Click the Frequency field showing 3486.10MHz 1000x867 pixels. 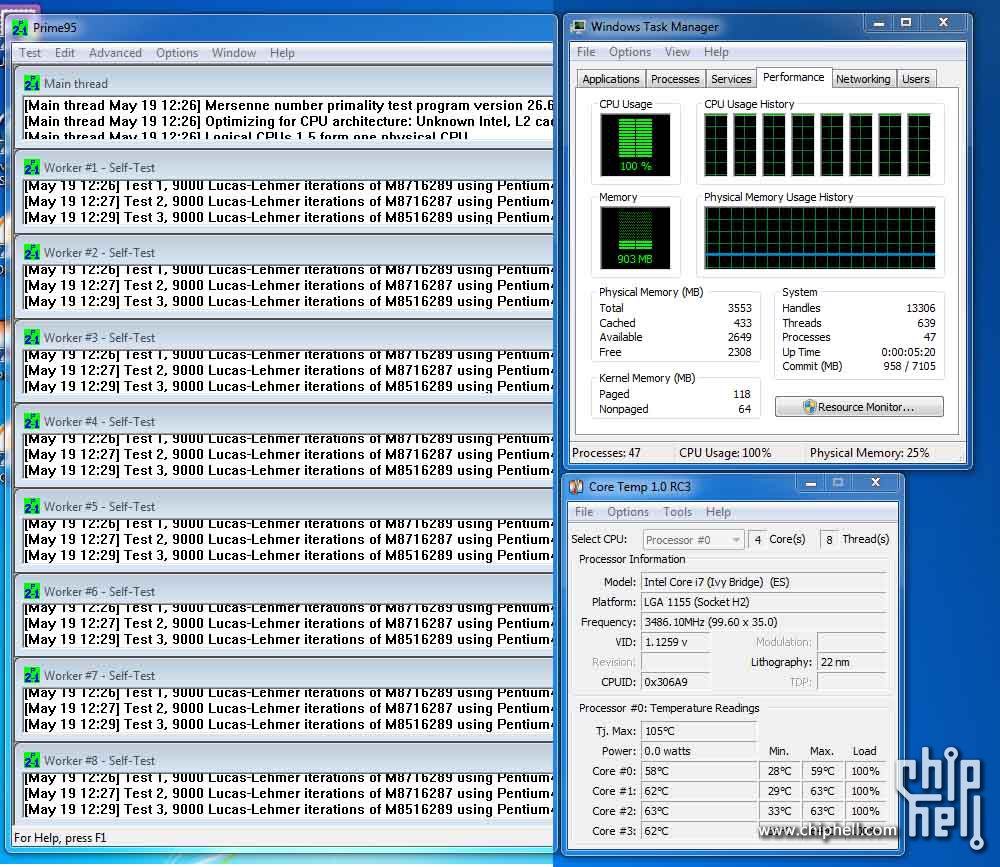coord(763,622)
